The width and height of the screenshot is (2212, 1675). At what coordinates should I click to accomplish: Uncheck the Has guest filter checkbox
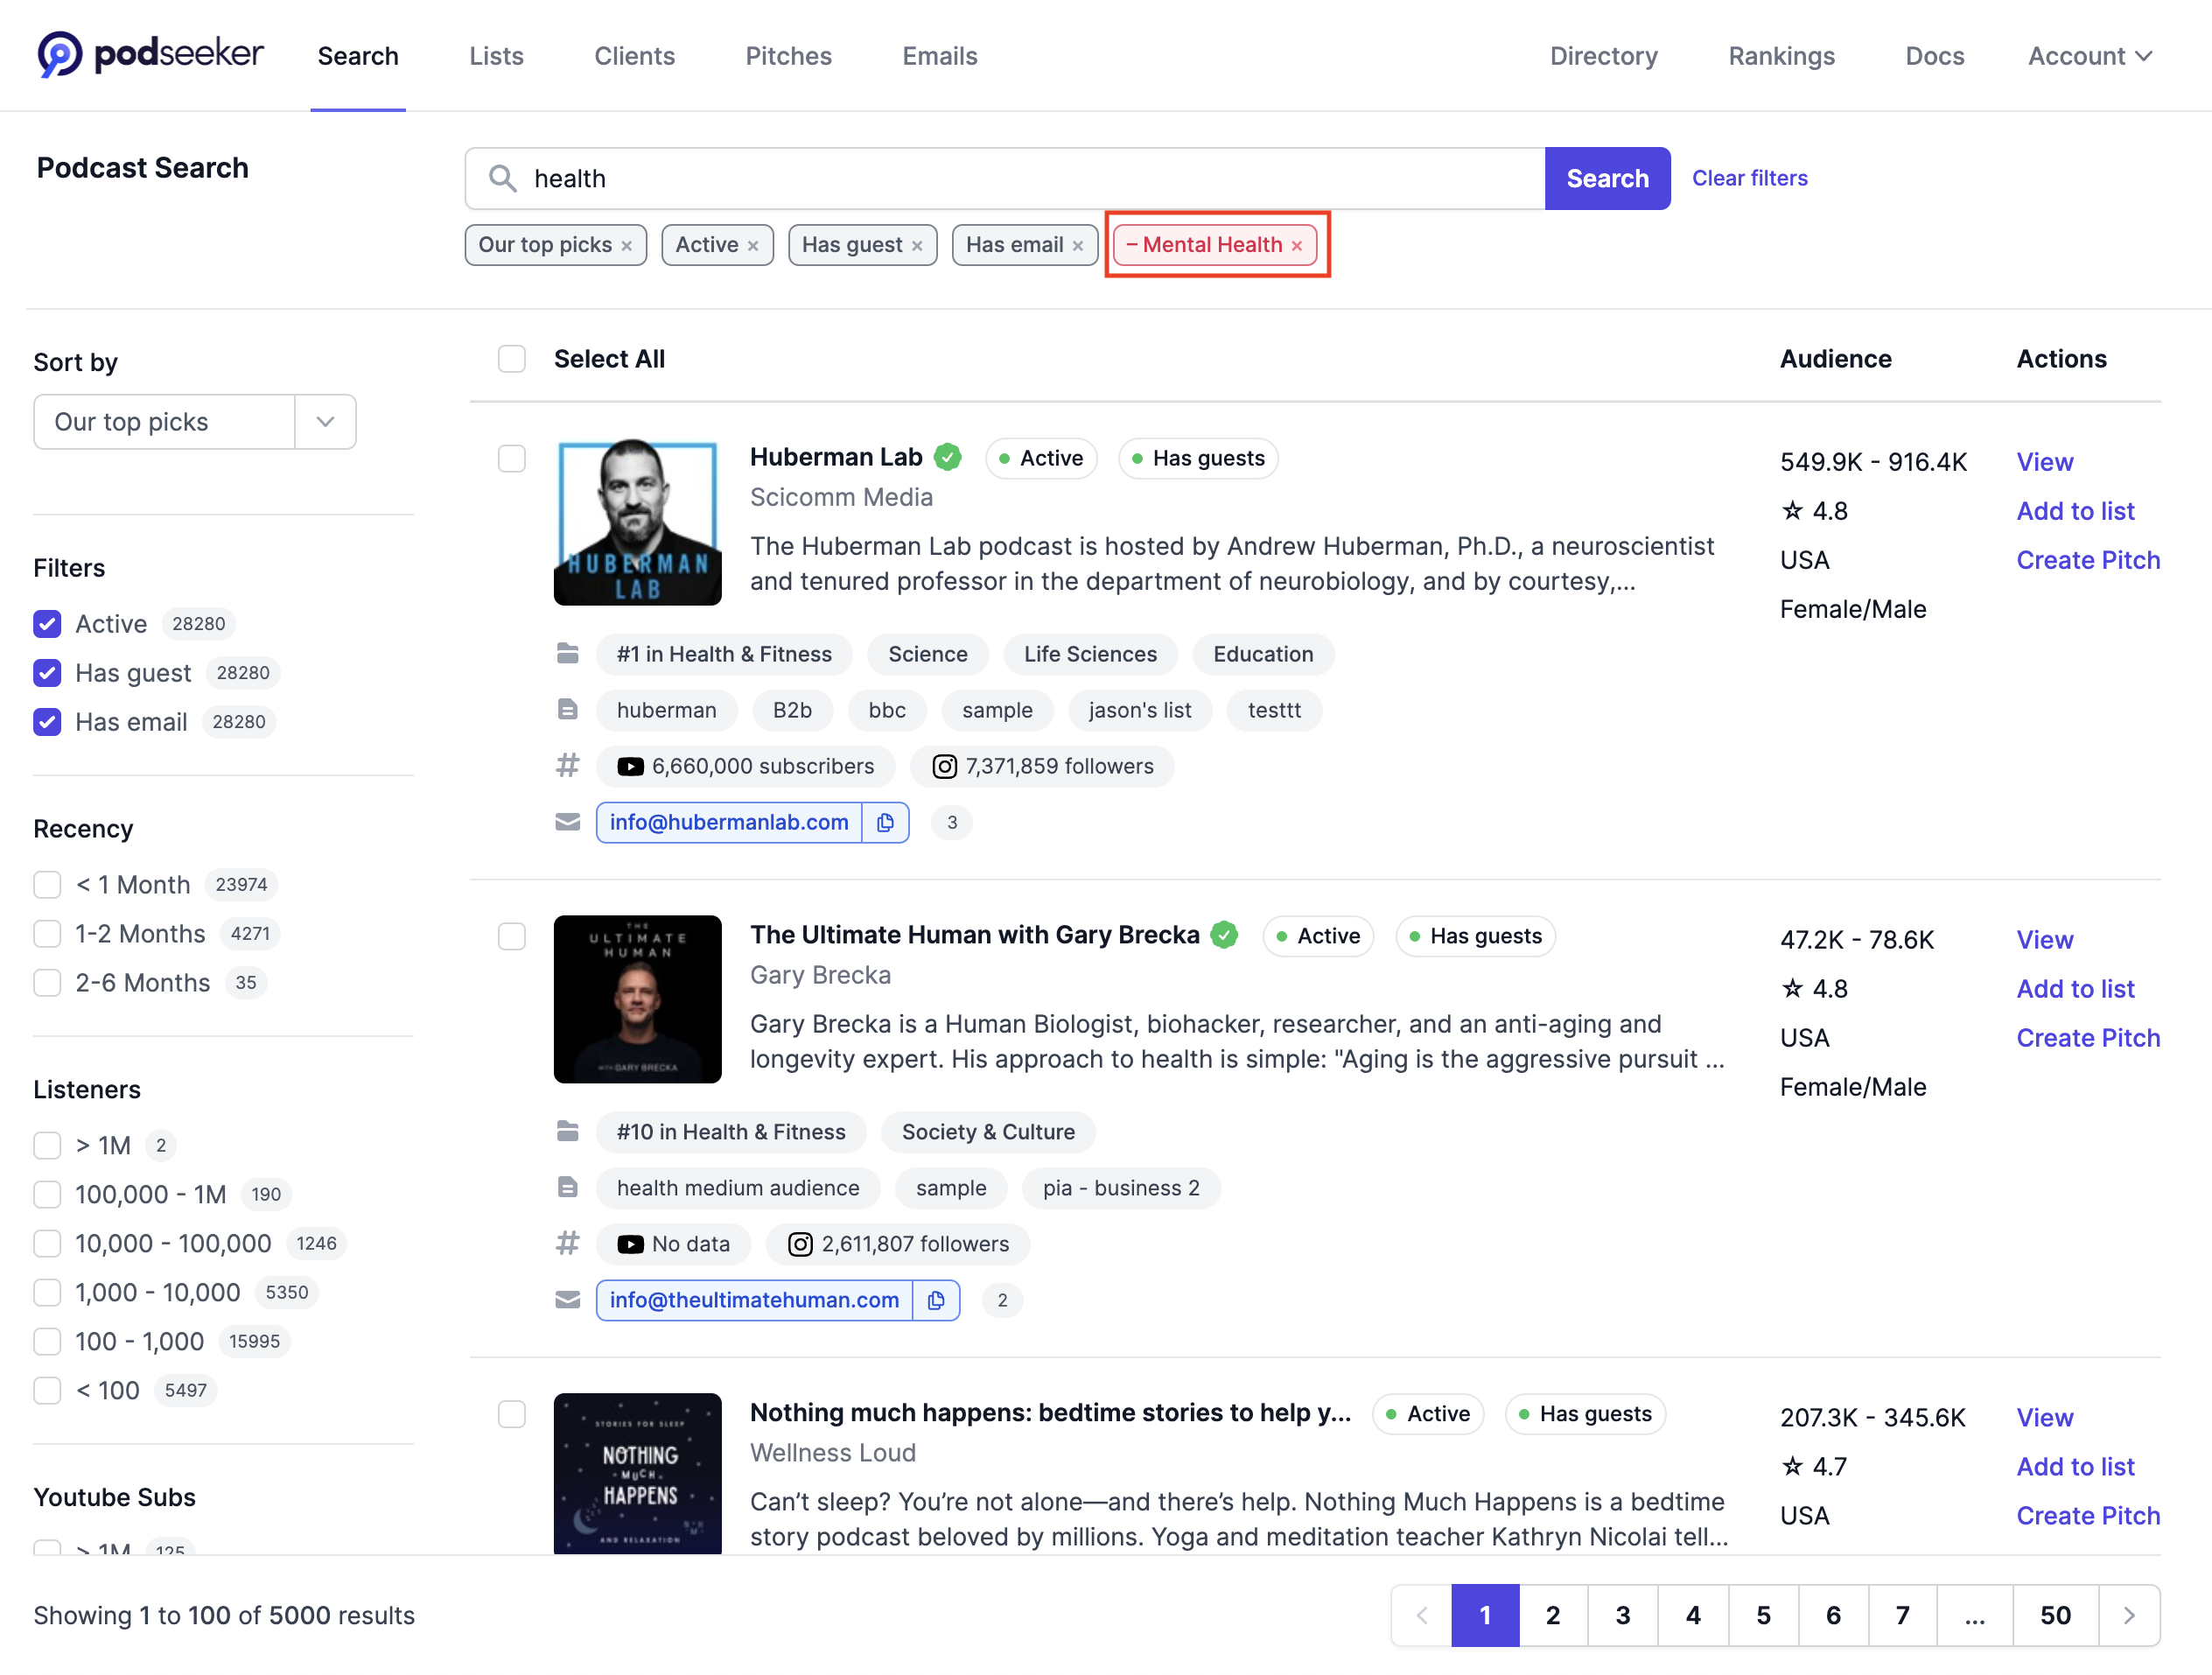pyautogui.click(x=47, y=673)
